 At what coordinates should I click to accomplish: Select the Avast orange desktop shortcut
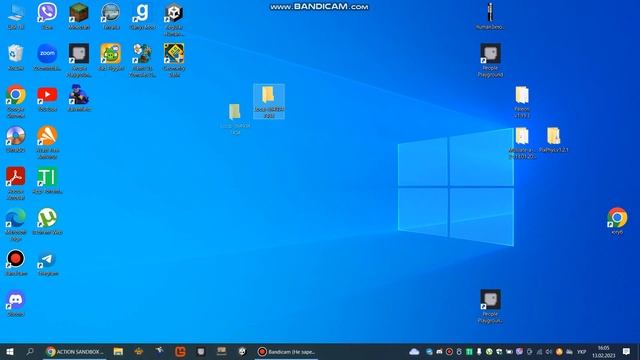[x=47, y=142]
